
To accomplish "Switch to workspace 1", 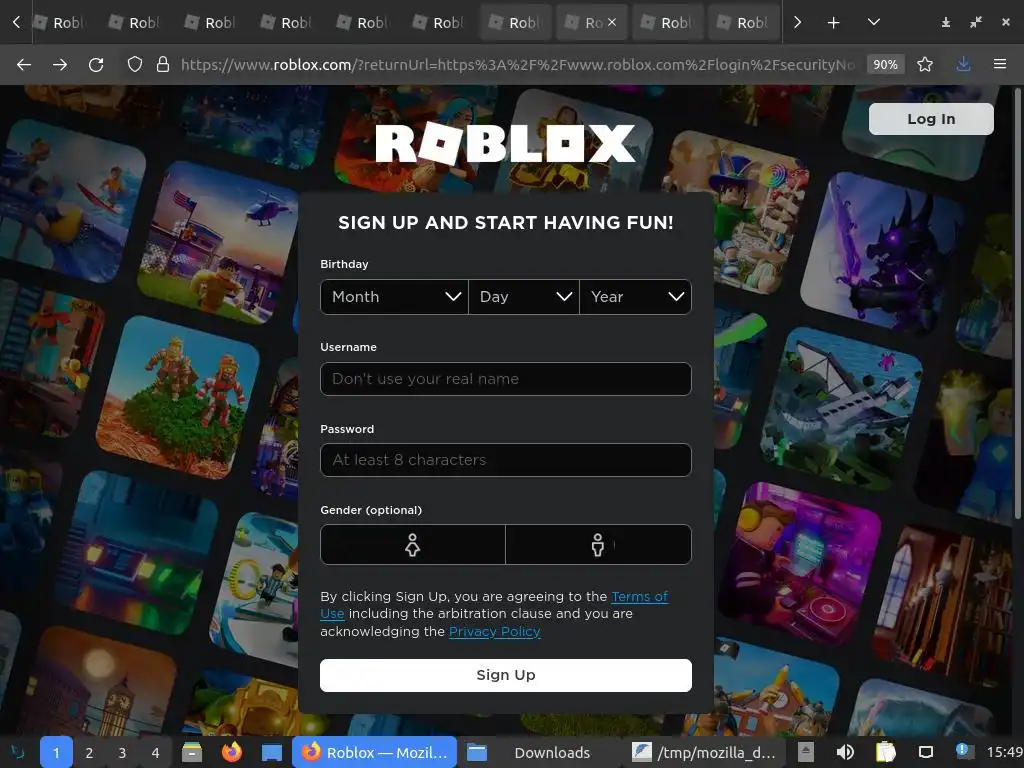I will (56, 752).
